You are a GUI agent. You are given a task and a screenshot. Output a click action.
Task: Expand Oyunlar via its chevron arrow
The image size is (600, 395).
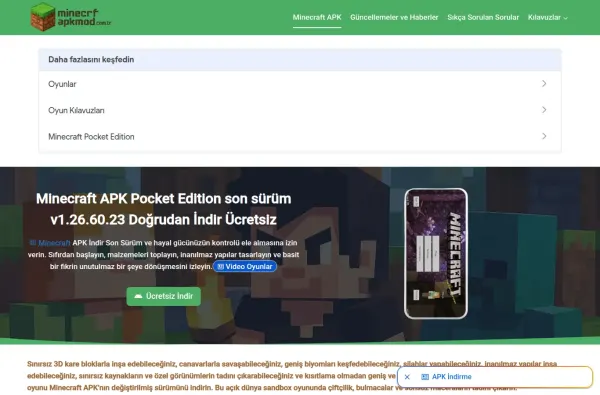pos(544,83)
